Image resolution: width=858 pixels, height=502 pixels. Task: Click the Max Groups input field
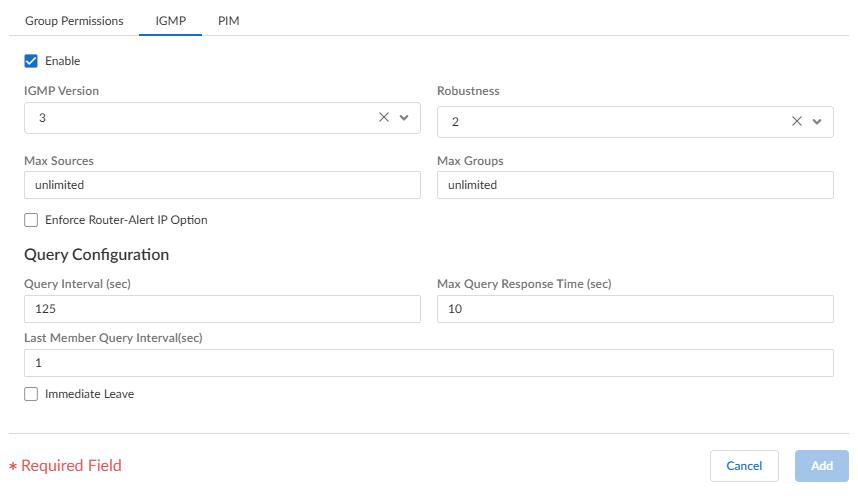coord(635,185)
